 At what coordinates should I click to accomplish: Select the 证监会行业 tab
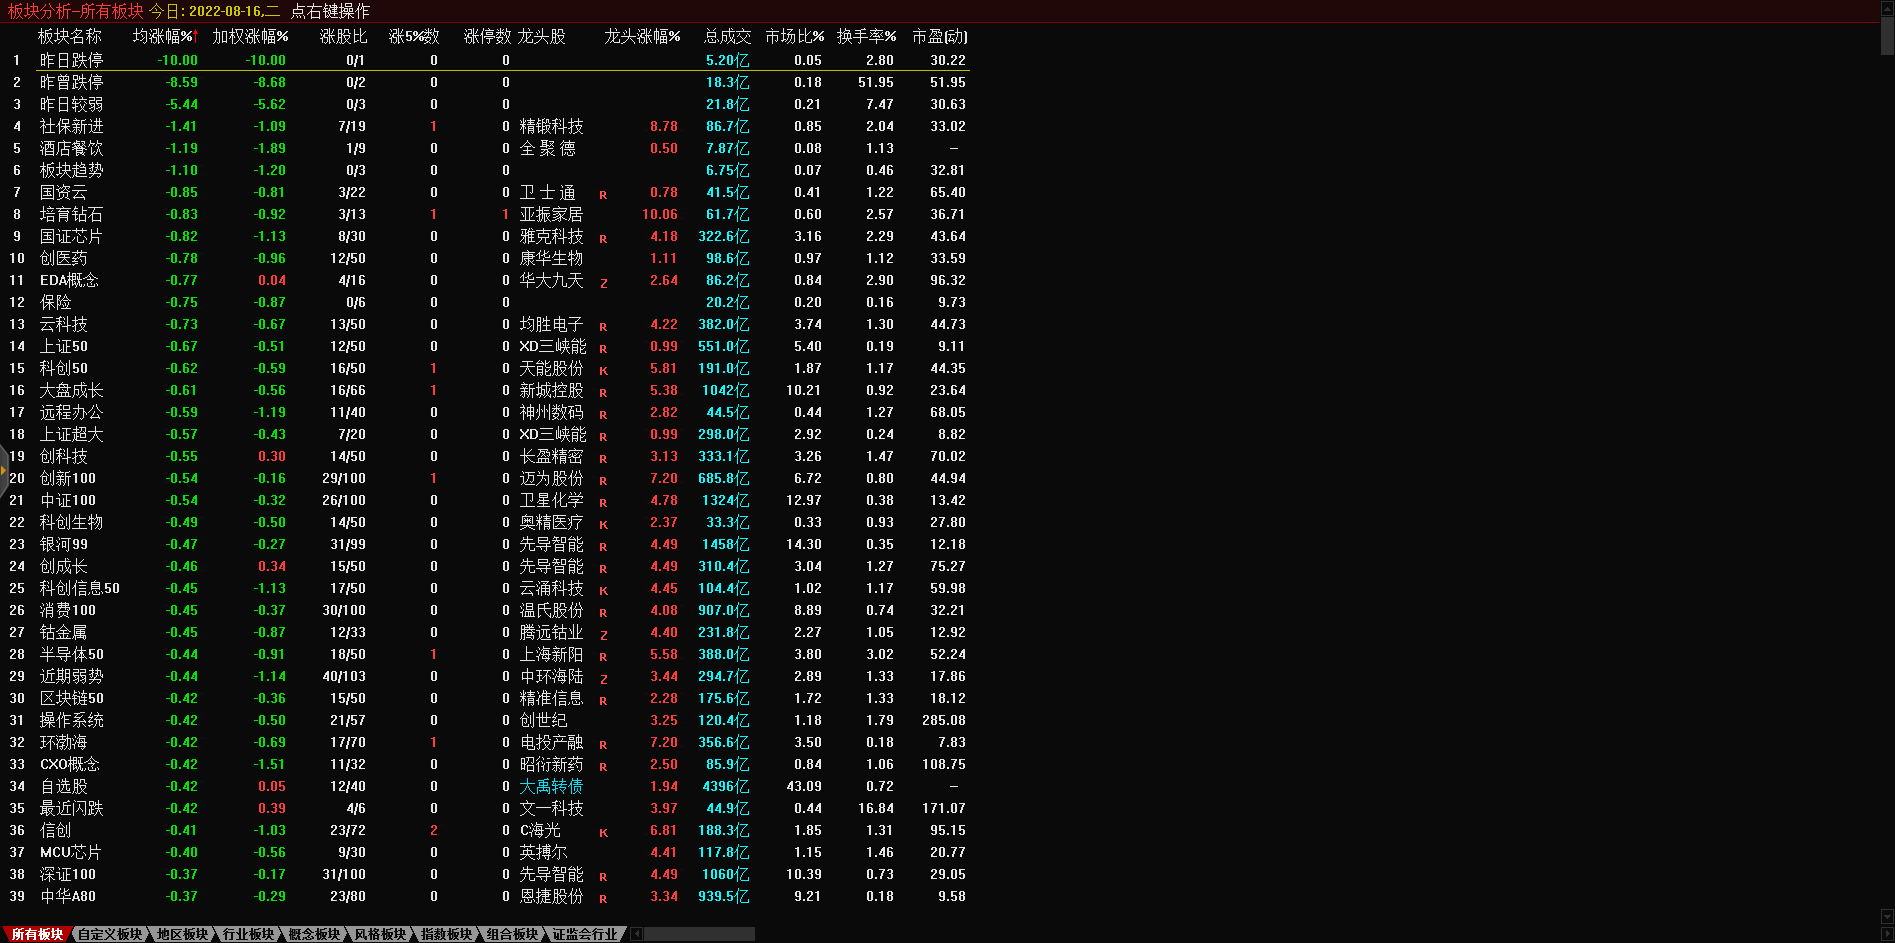coord(585,934)
